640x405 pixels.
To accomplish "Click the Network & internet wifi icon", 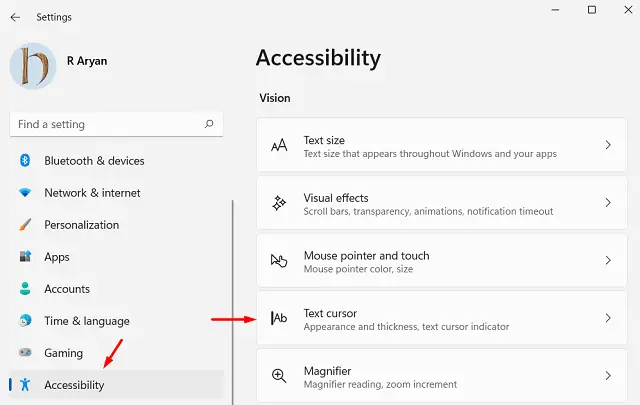I will [x=25, y=193].
